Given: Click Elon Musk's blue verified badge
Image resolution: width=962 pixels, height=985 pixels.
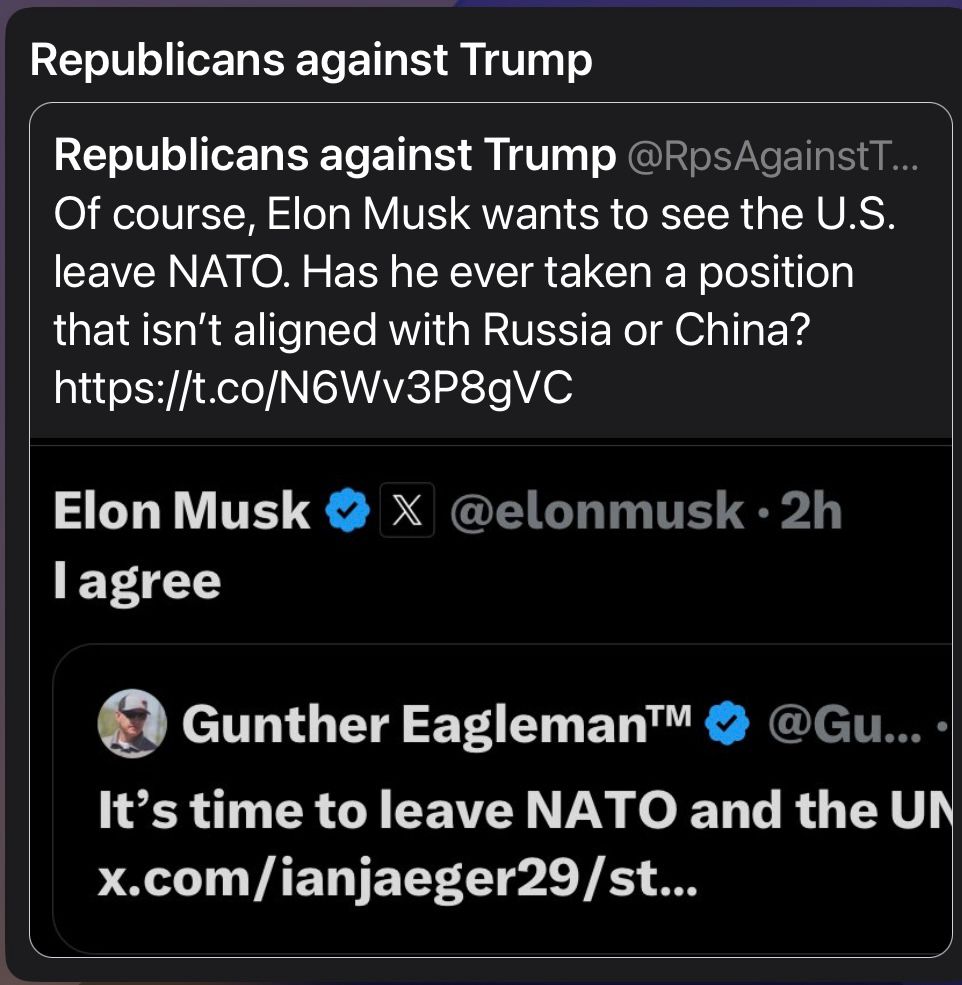Looking at the screenshot, I should tap(347, 510).
